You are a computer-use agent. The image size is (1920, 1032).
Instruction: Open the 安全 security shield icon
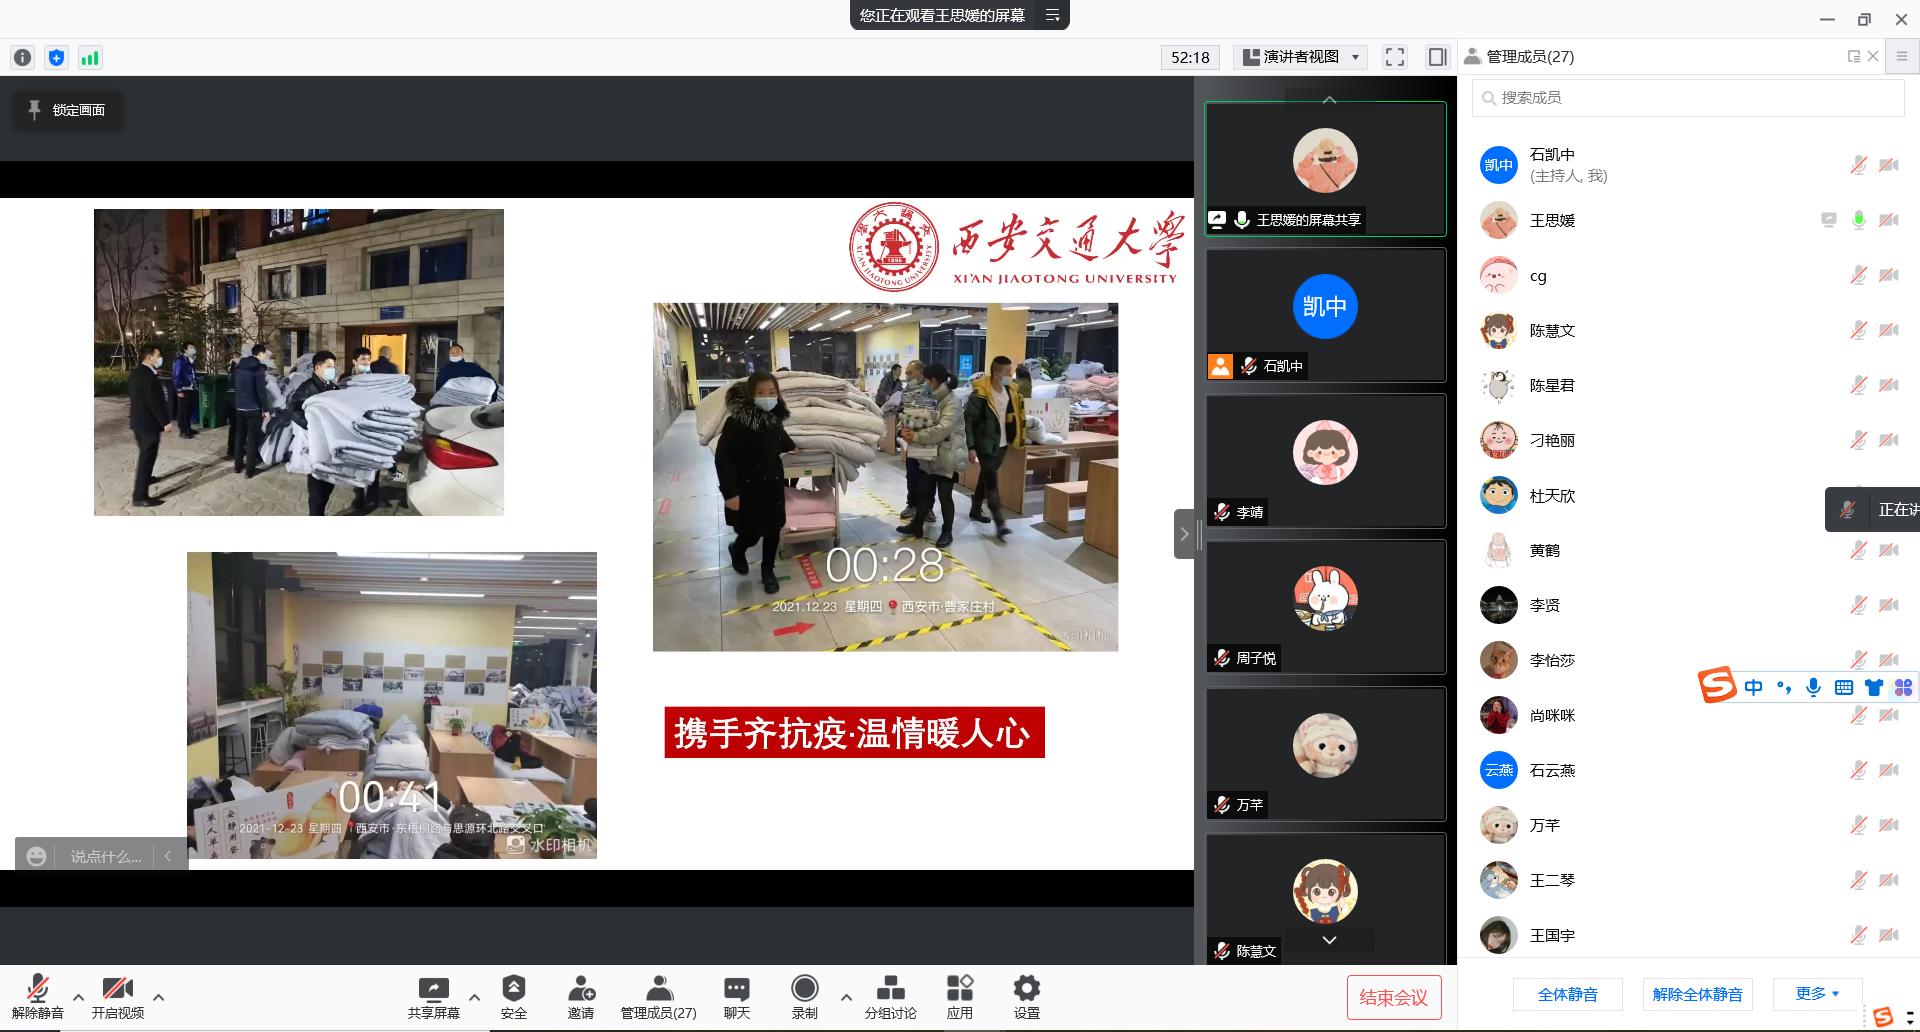tap(513, 989)
